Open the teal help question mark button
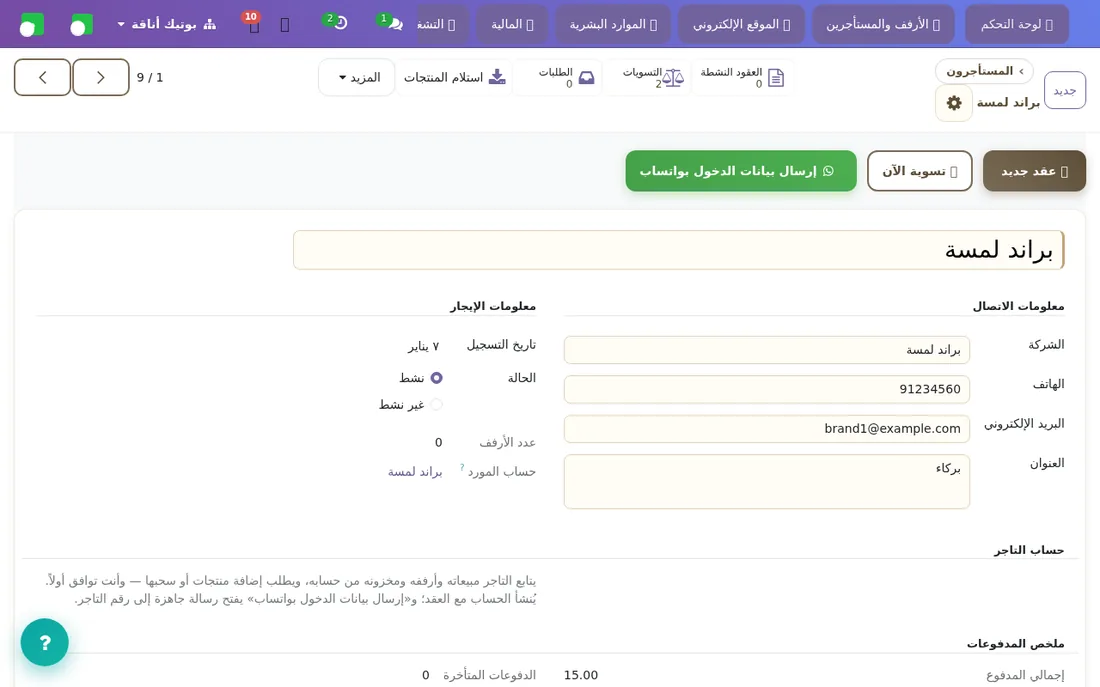1100x687 pixels. [45, 642]
